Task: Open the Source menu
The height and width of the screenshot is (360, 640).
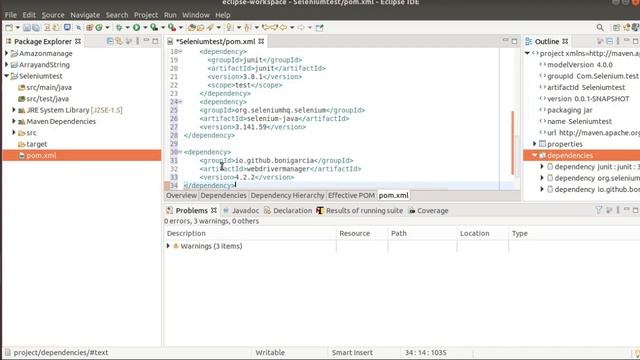Action: coord(53,15)
